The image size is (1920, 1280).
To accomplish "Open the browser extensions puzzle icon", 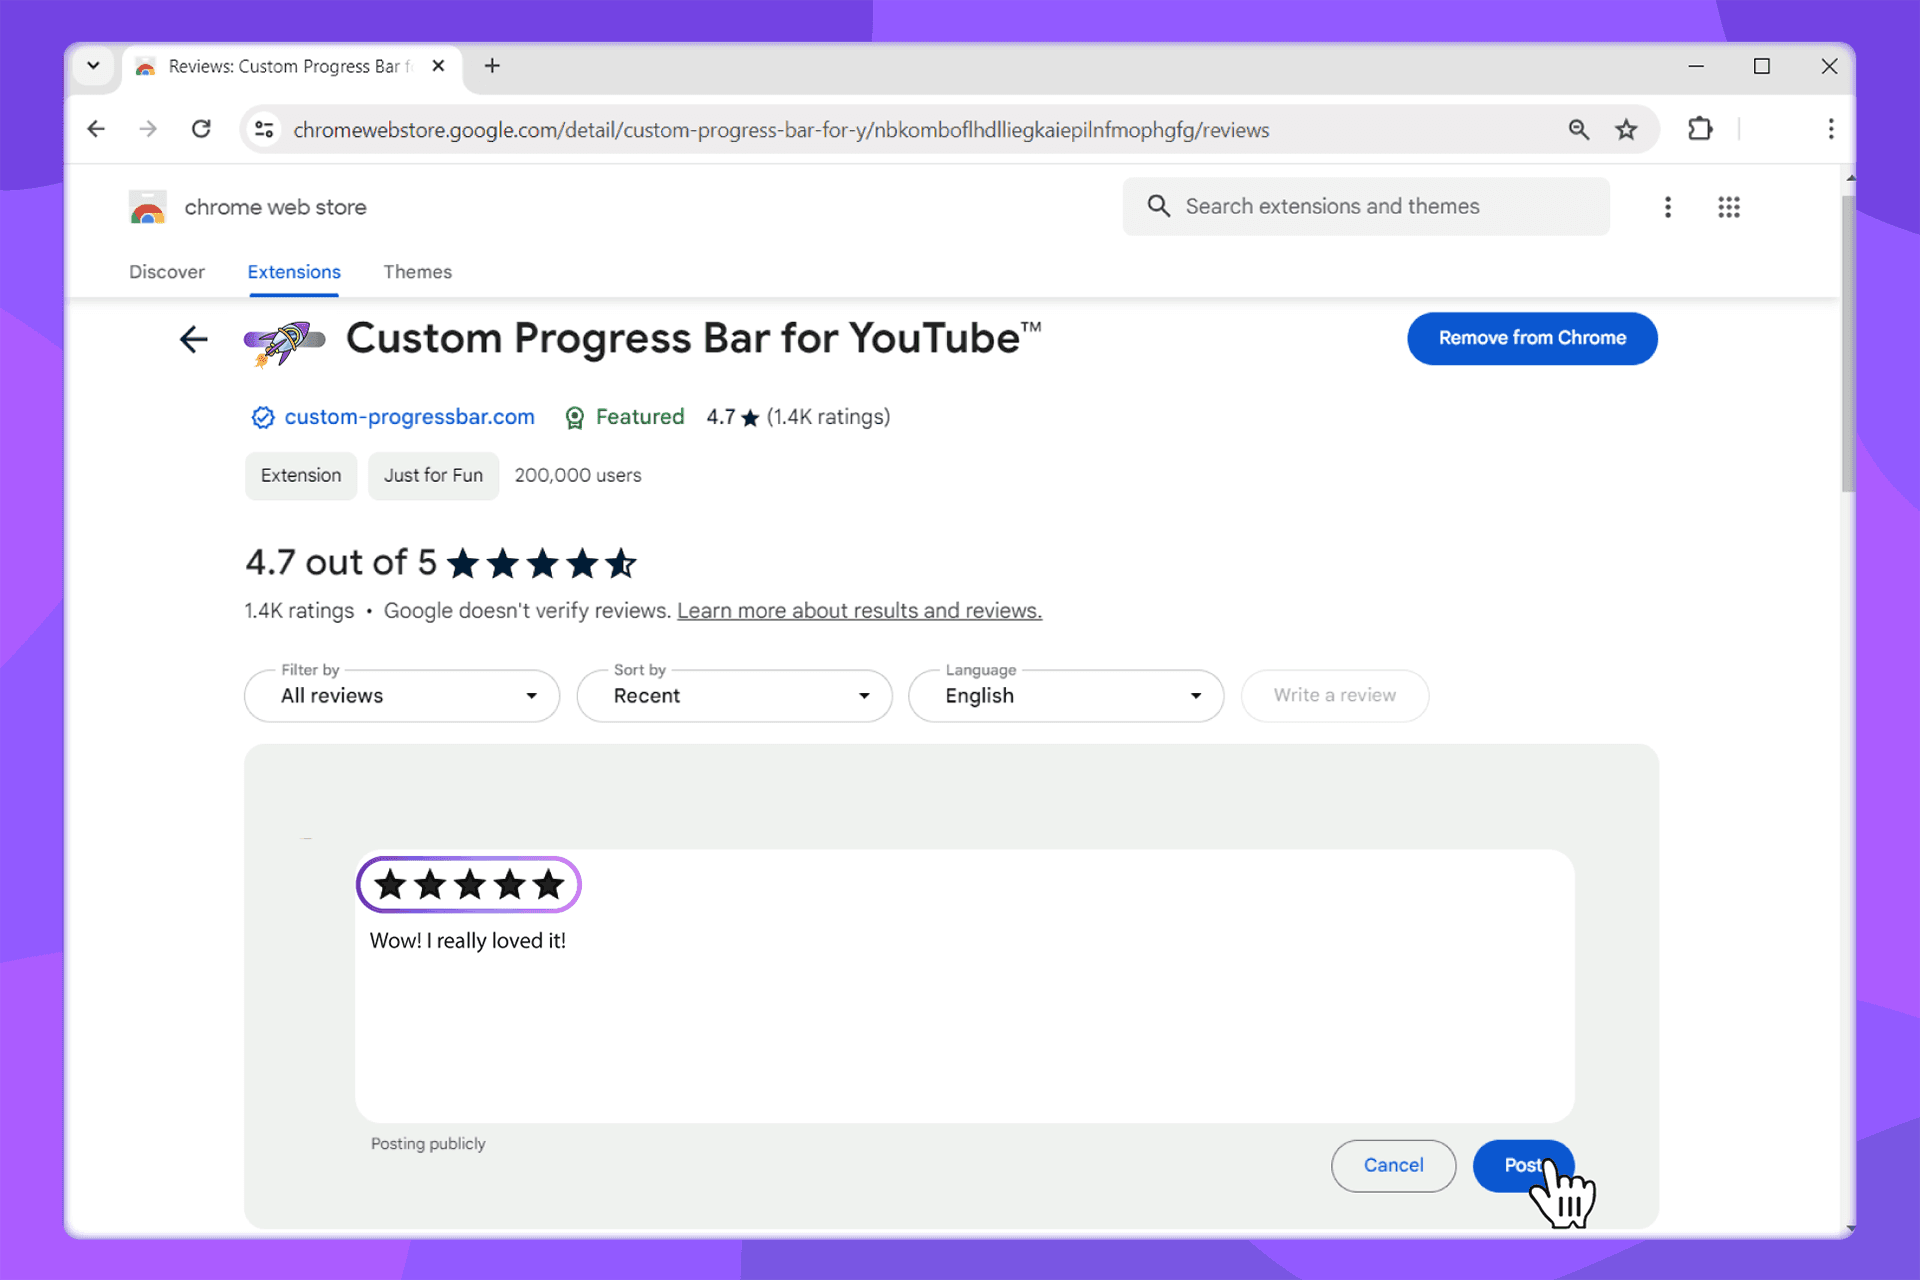I will pos(1700,129).
